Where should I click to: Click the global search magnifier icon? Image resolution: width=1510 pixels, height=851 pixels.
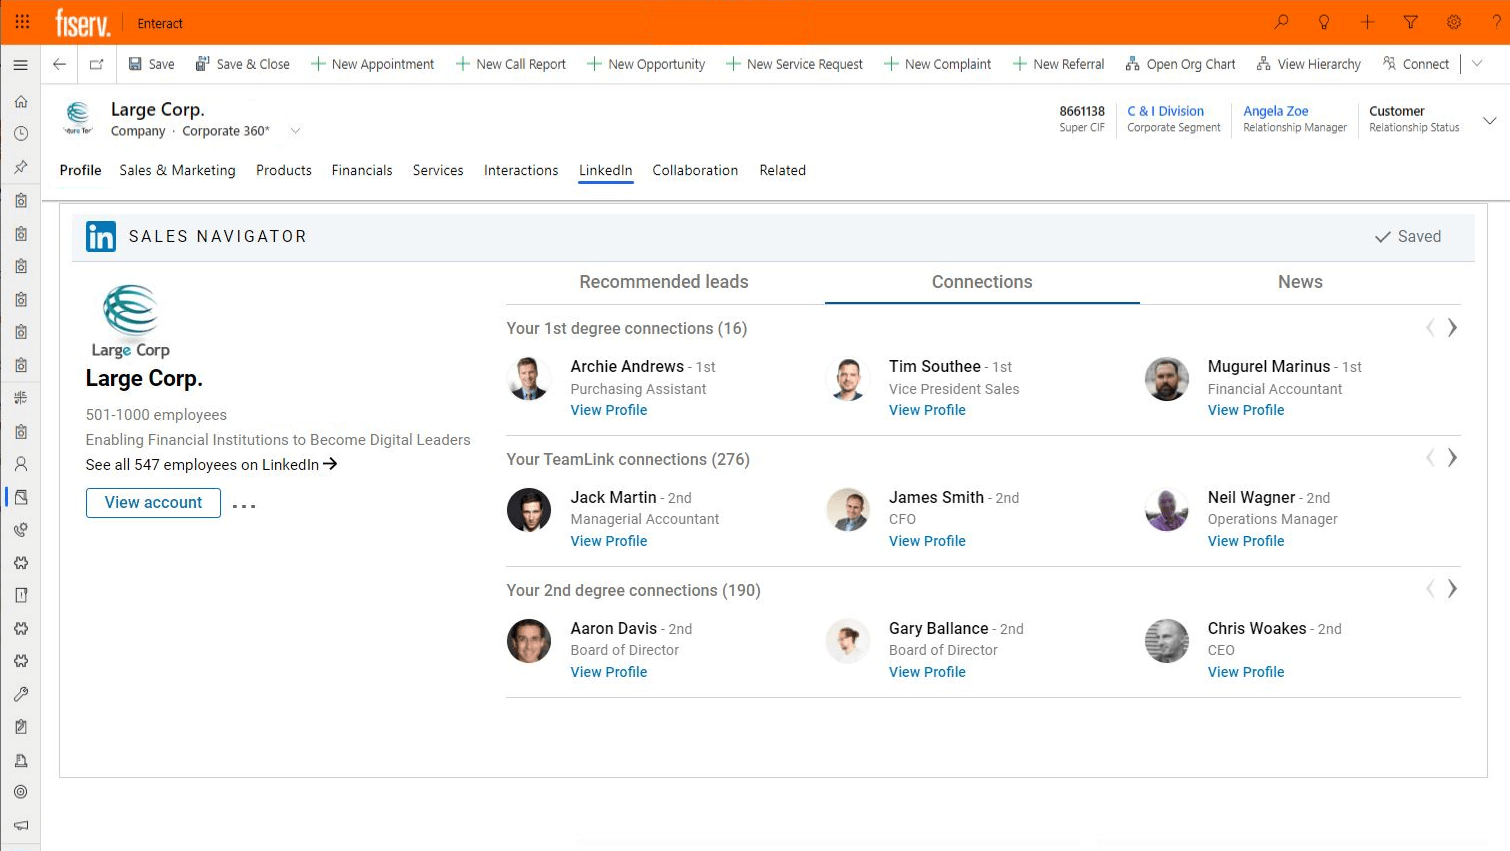pos(1281,22)
